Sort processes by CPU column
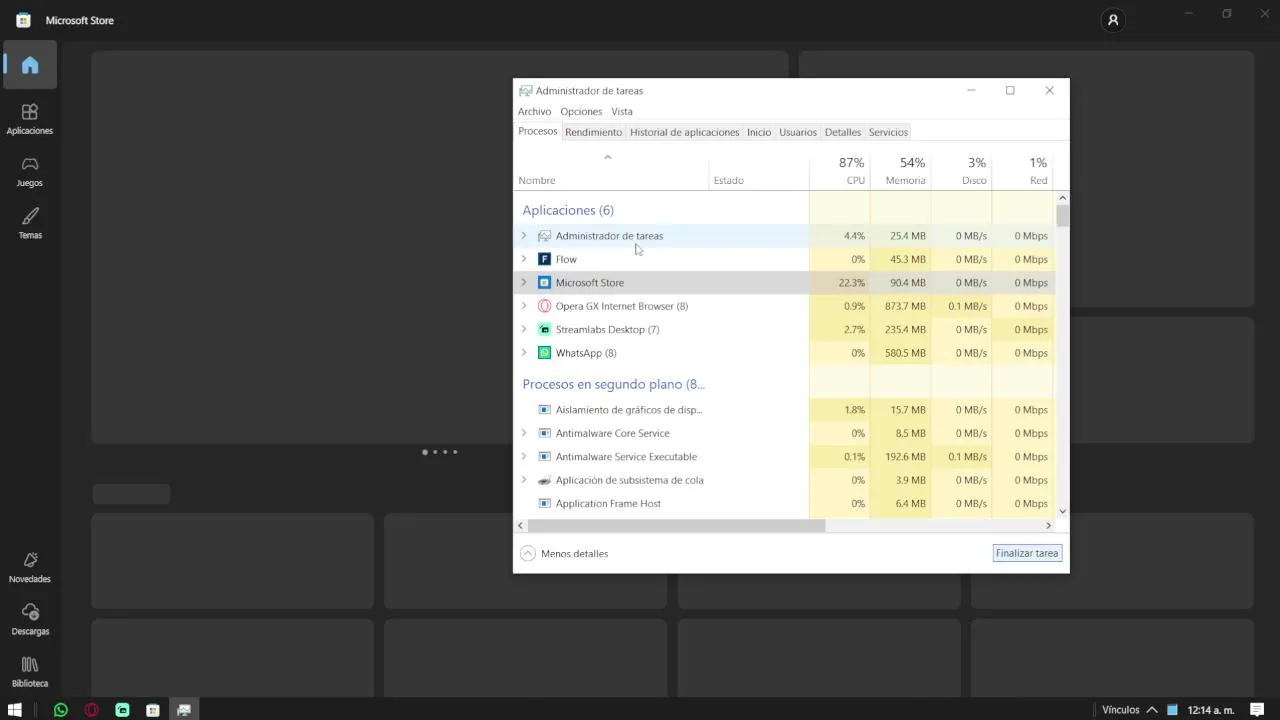This screenshot has width=1280, height=720. (x=840, y=171)
